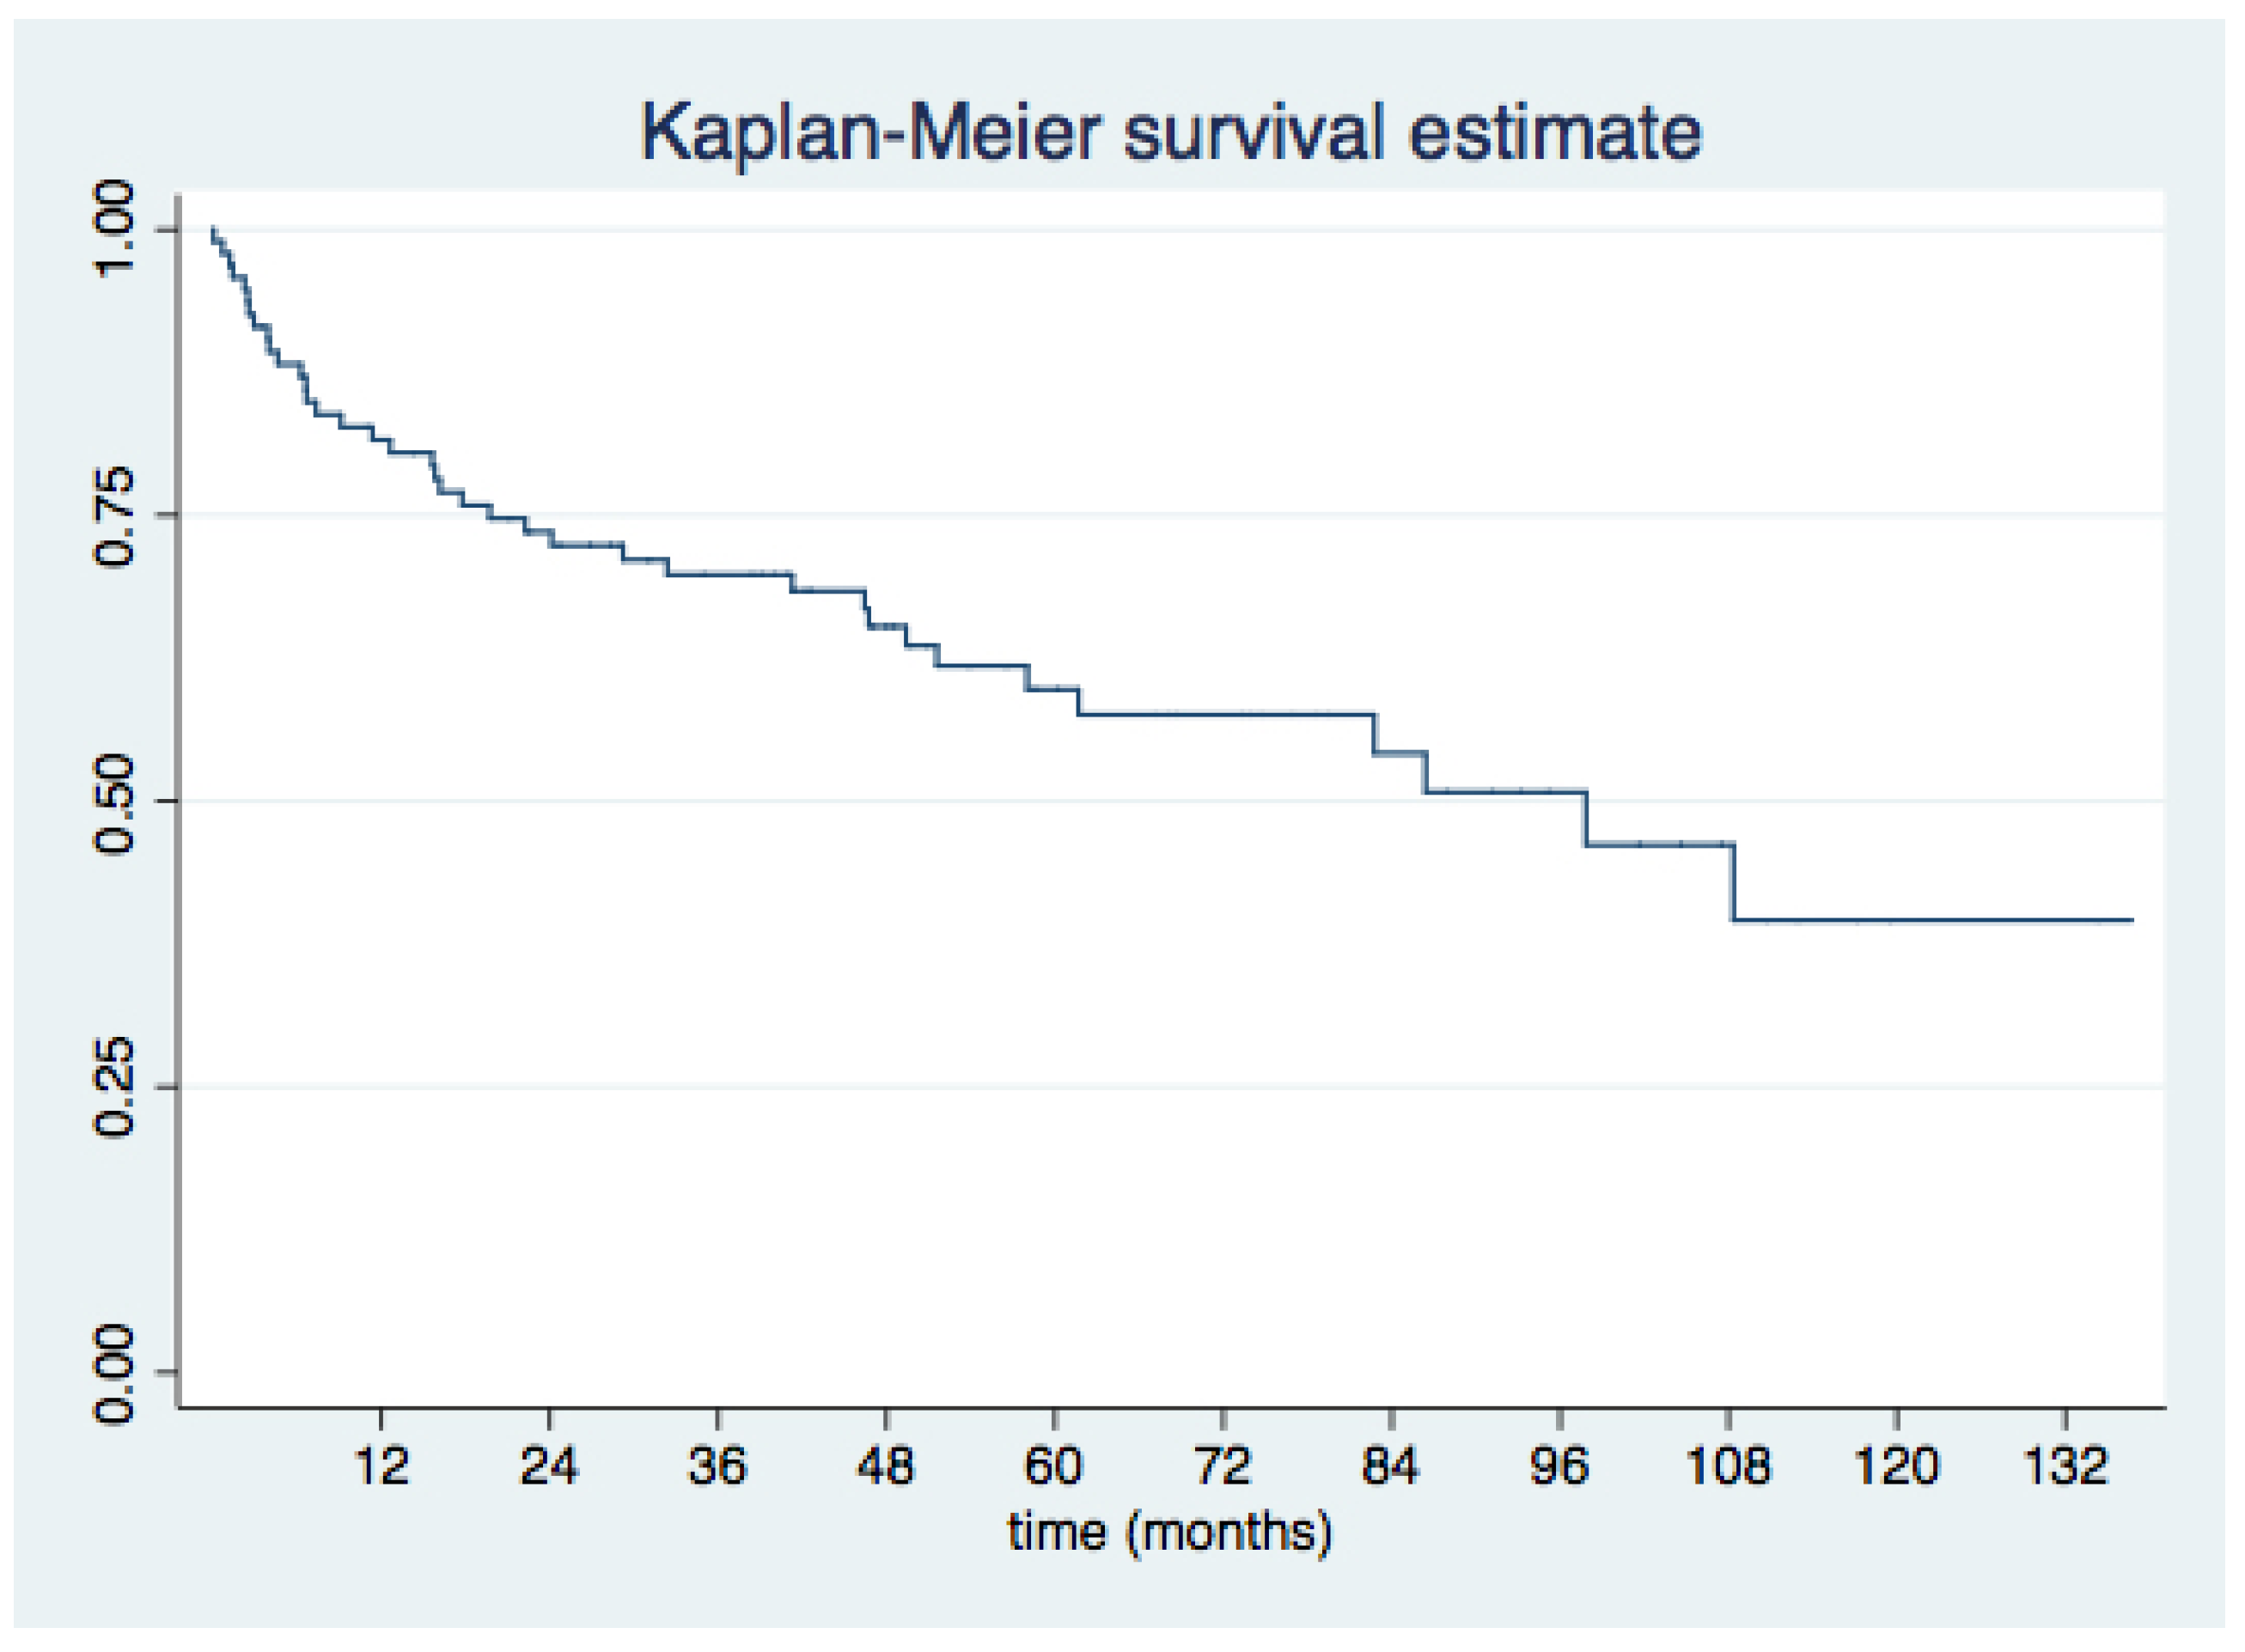Click the 1.00 y-axis label
This screenshot has height=1652, width=2245.
coord(113,229)
